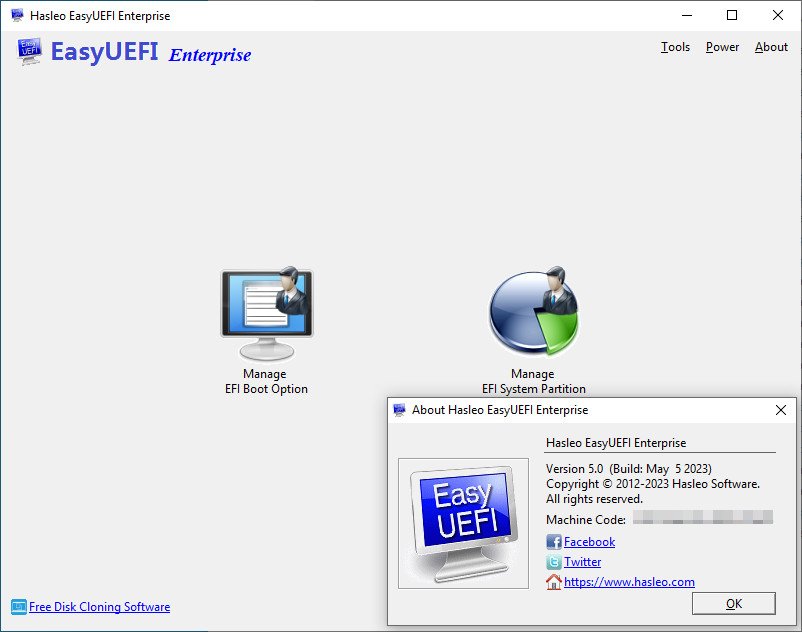Click the disk cloning software icon
Viewport: 802px width, 632px height.
[18, 607]
